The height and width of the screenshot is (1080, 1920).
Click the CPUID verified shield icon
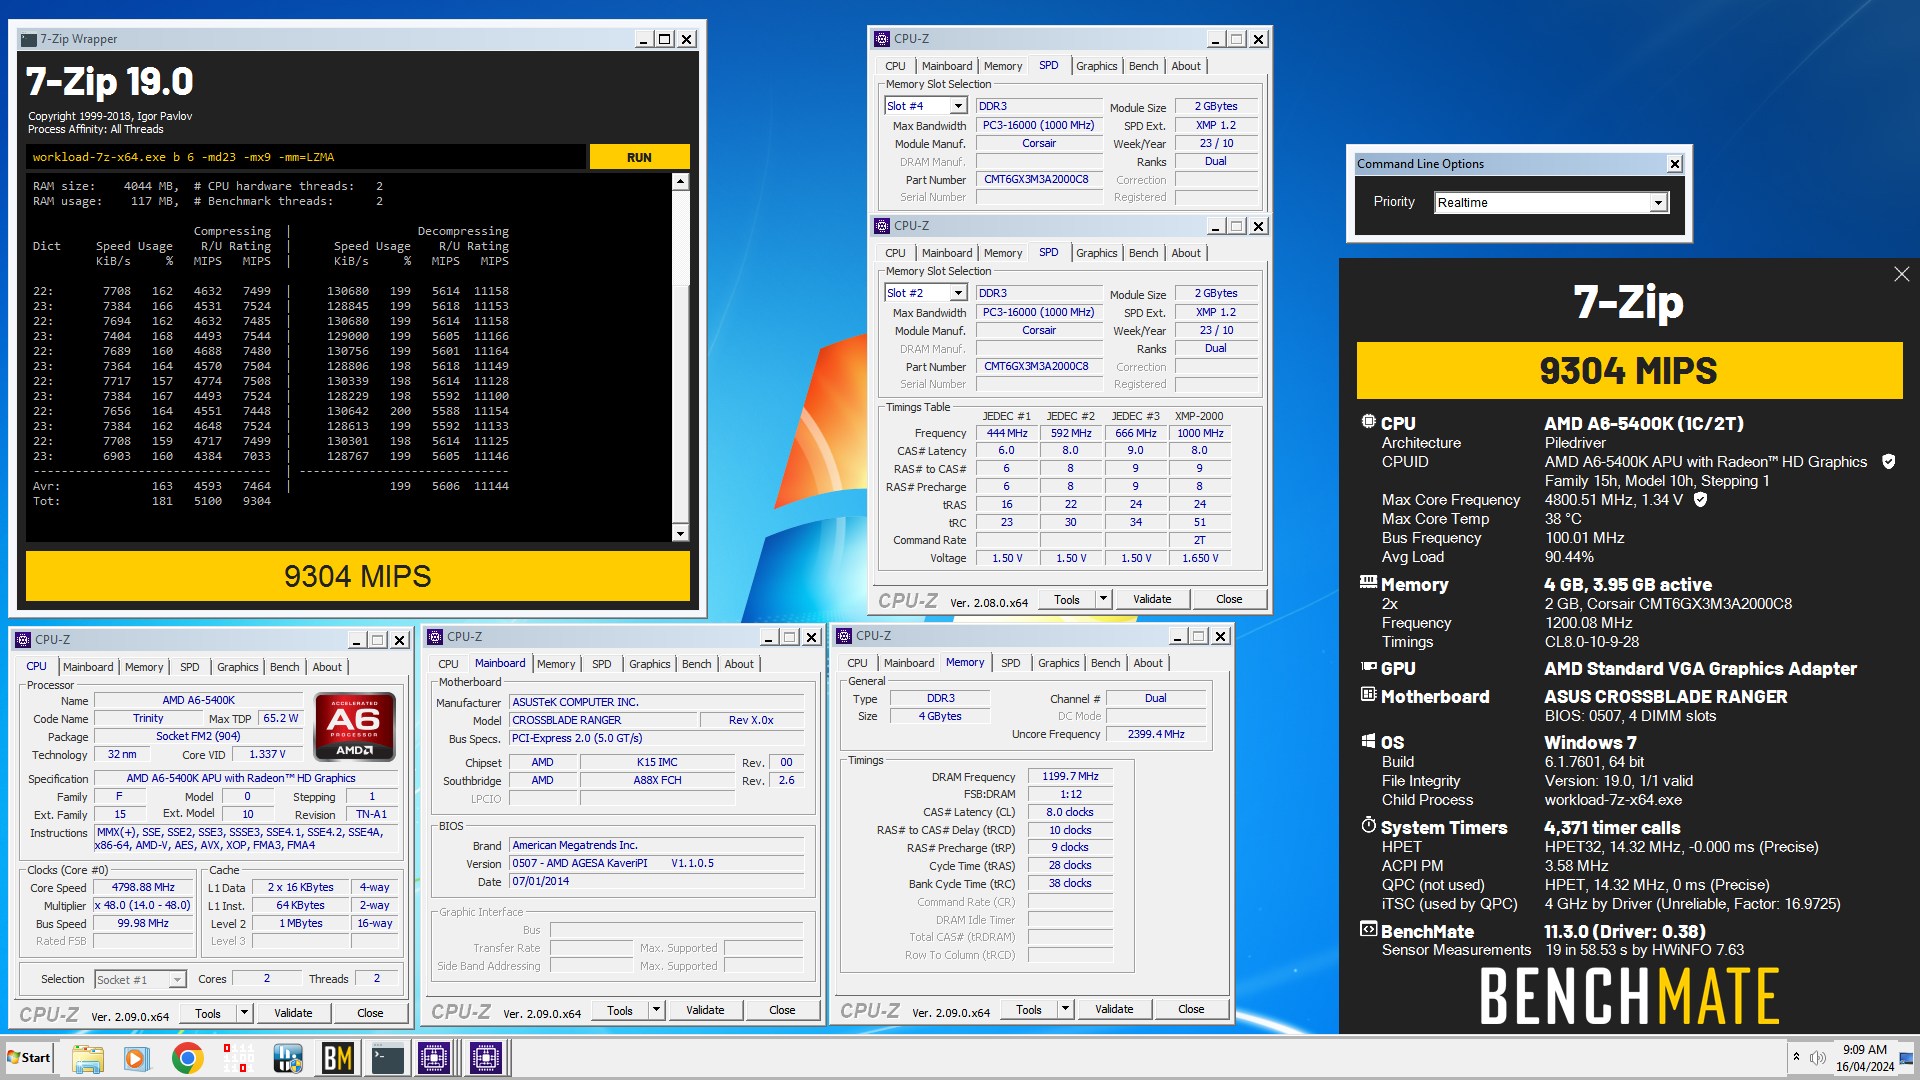pos(1889,462)
